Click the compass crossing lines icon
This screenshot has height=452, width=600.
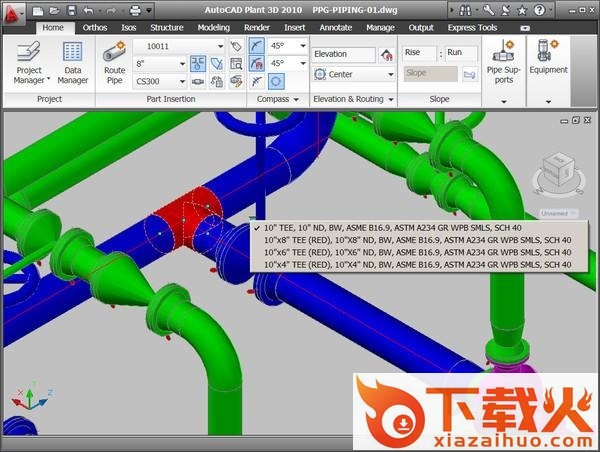coord(256,82)
